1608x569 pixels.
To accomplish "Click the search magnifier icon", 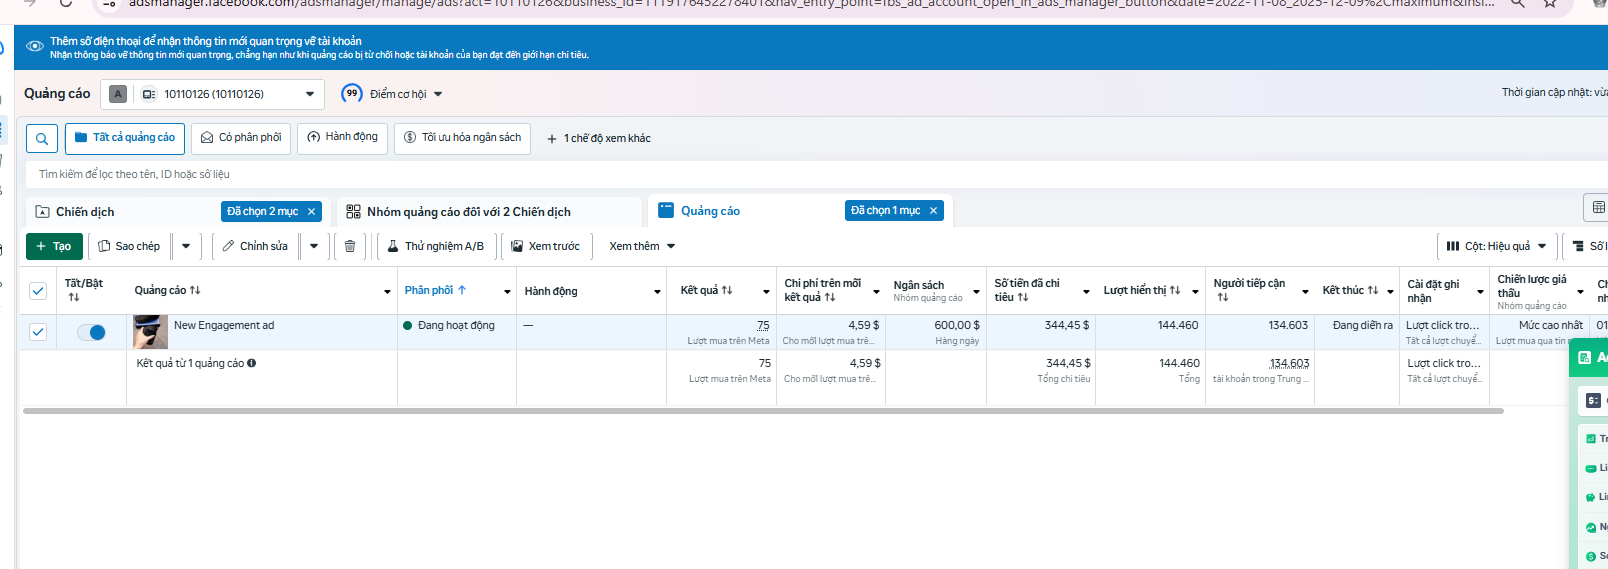I will pyautogui.click(x=42, y=139).
